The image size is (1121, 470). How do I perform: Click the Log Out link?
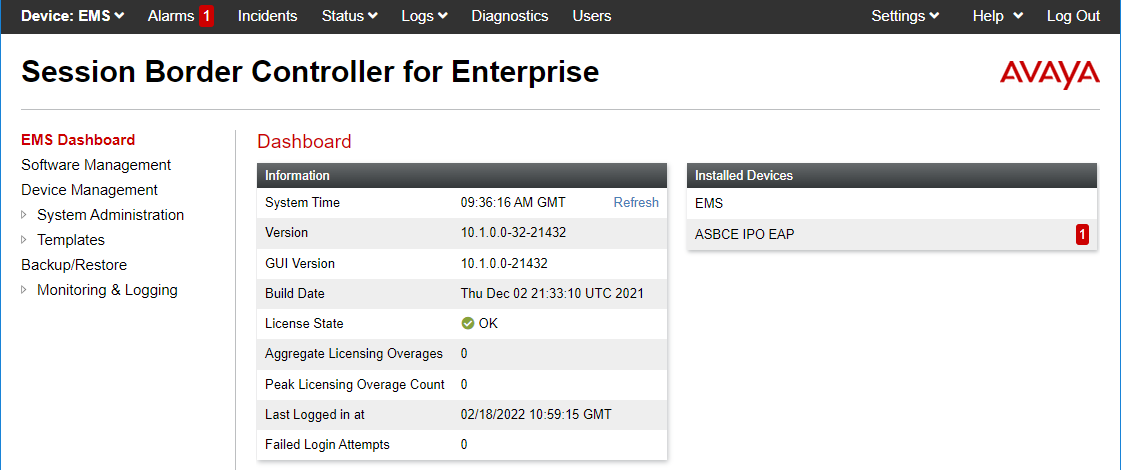[x=1073, y=16]
